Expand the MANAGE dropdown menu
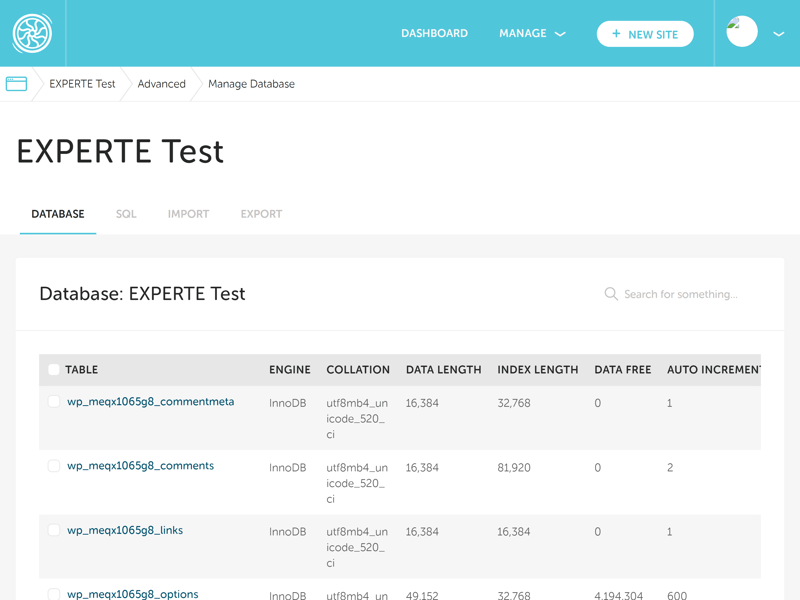 pos(532,34)
